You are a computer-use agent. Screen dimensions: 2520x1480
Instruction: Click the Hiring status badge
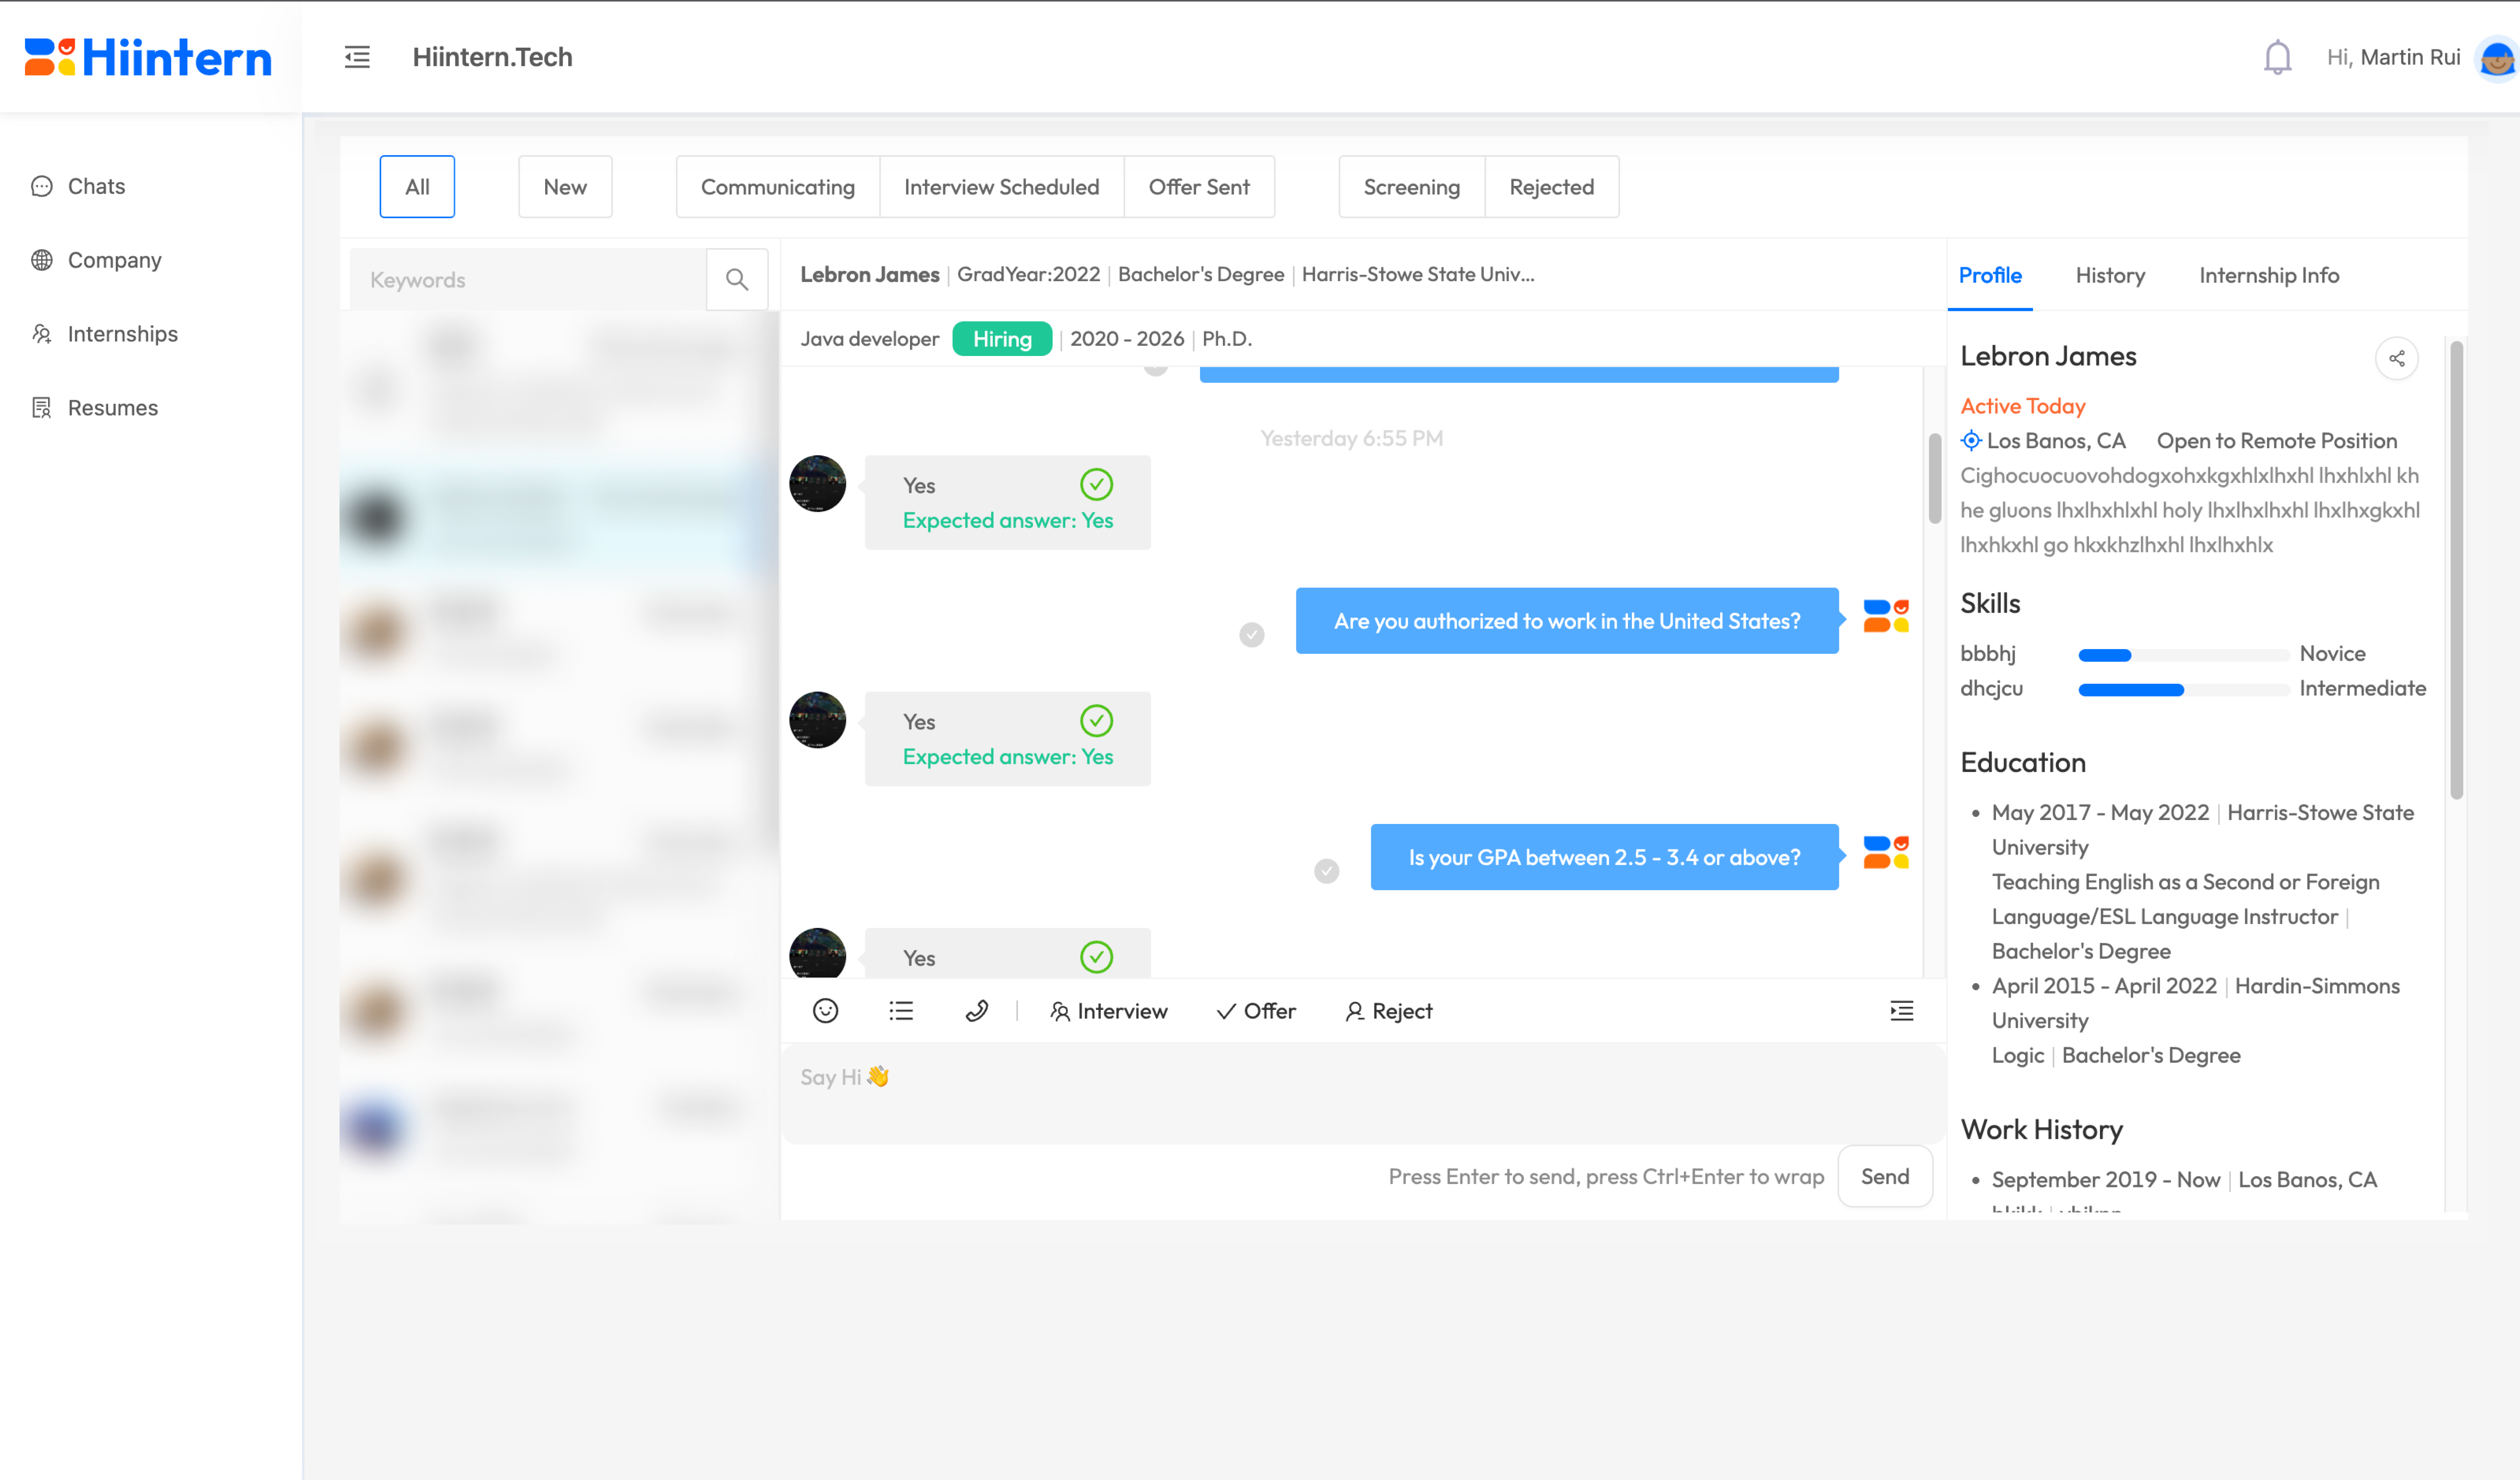coord(1002,339)
